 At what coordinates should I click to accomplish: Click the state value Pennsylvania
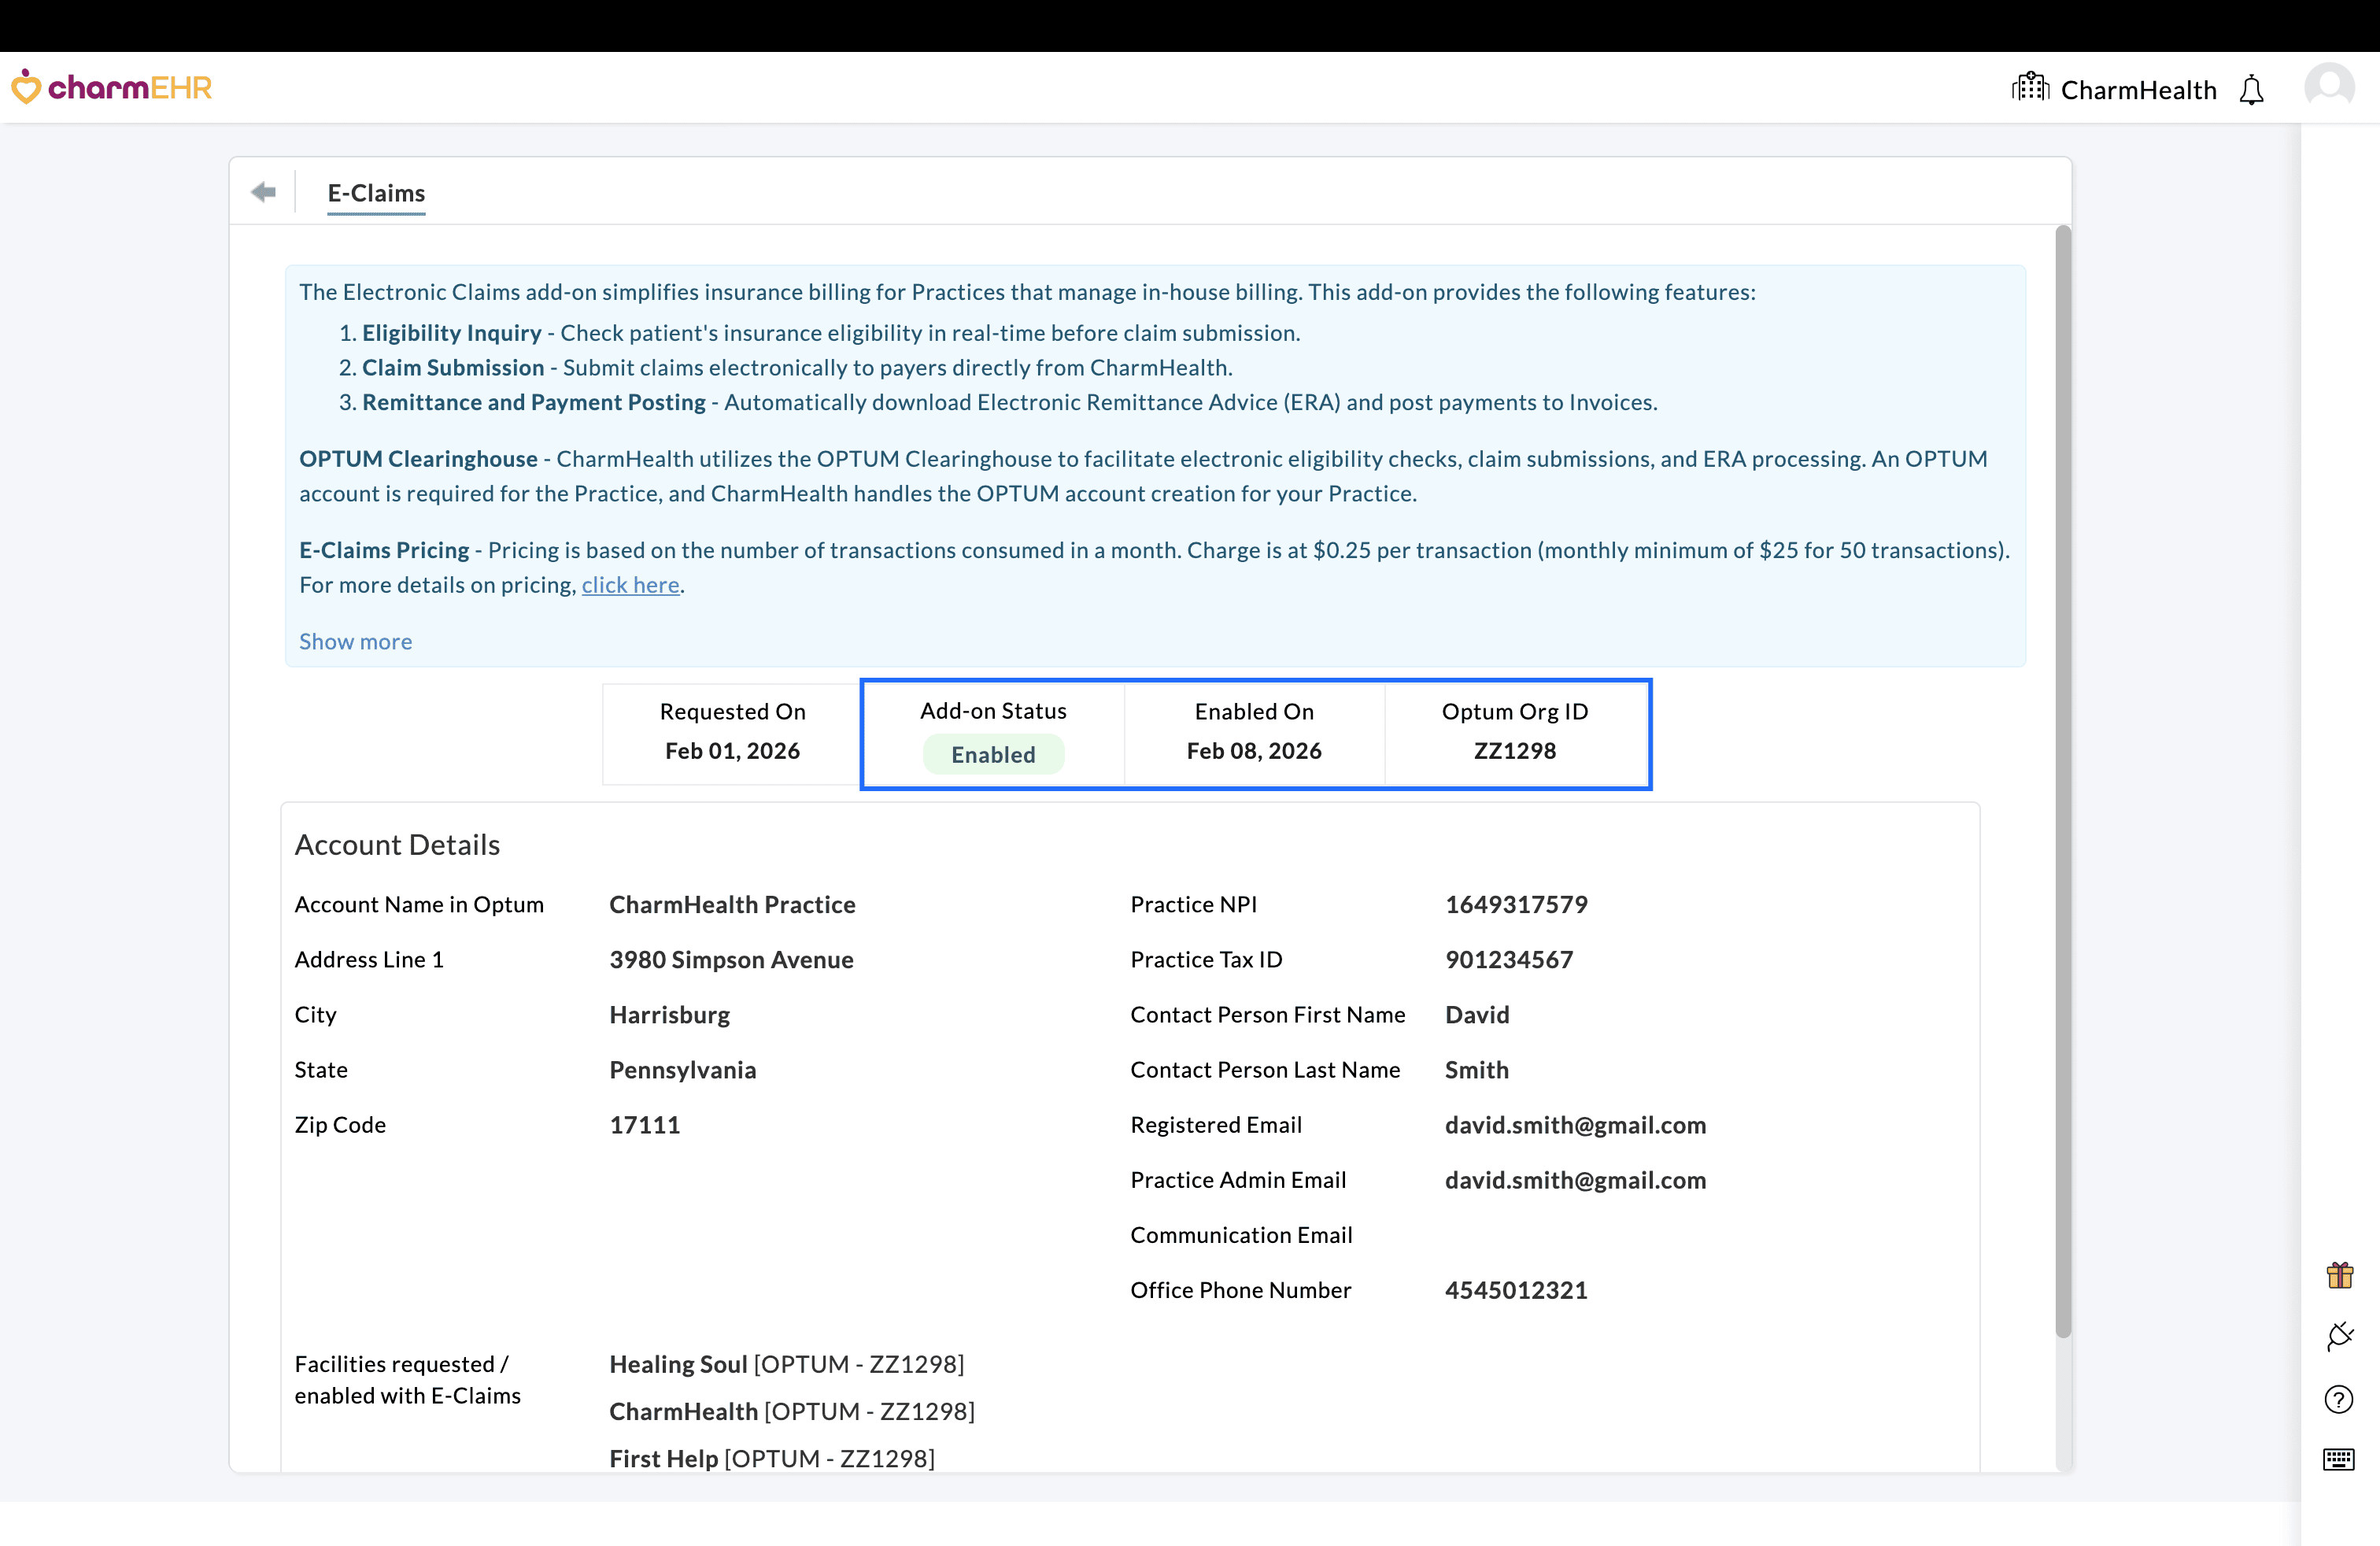(682, 1070)
